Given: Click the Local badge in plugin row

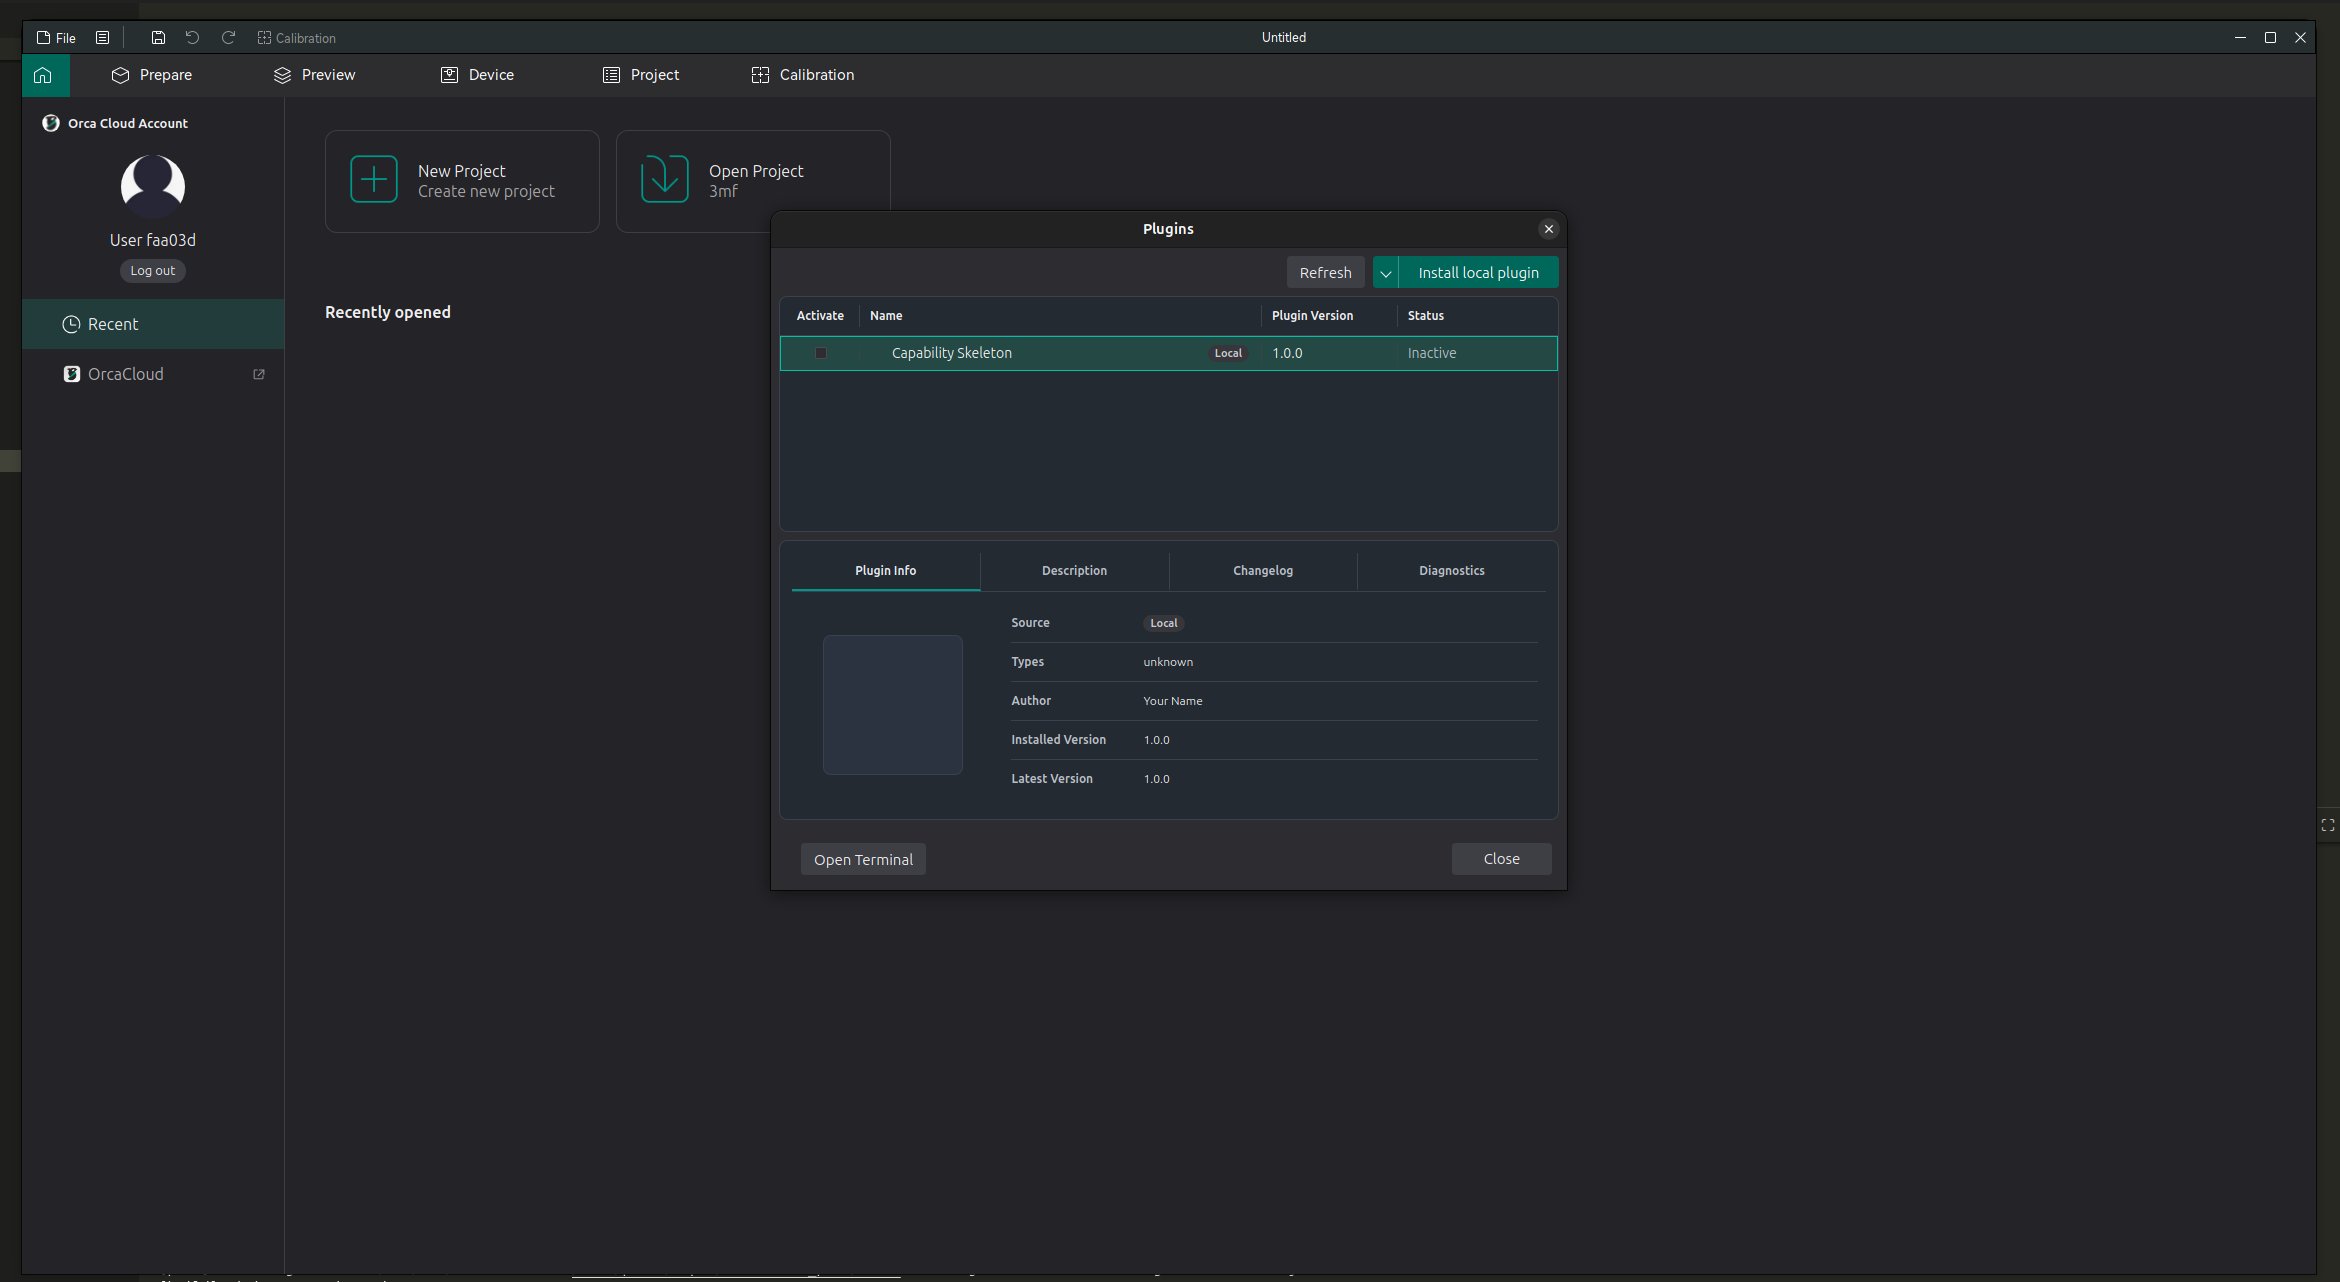Looking at the screenshot, I should (x=1228, y=353).
